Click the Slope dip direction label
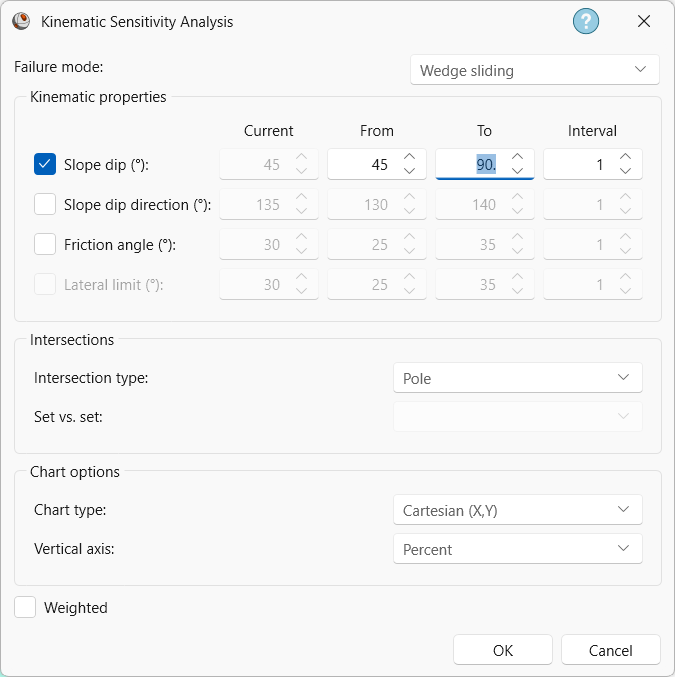675x677 pixels. pyautogui.click(x=137, y=205)
